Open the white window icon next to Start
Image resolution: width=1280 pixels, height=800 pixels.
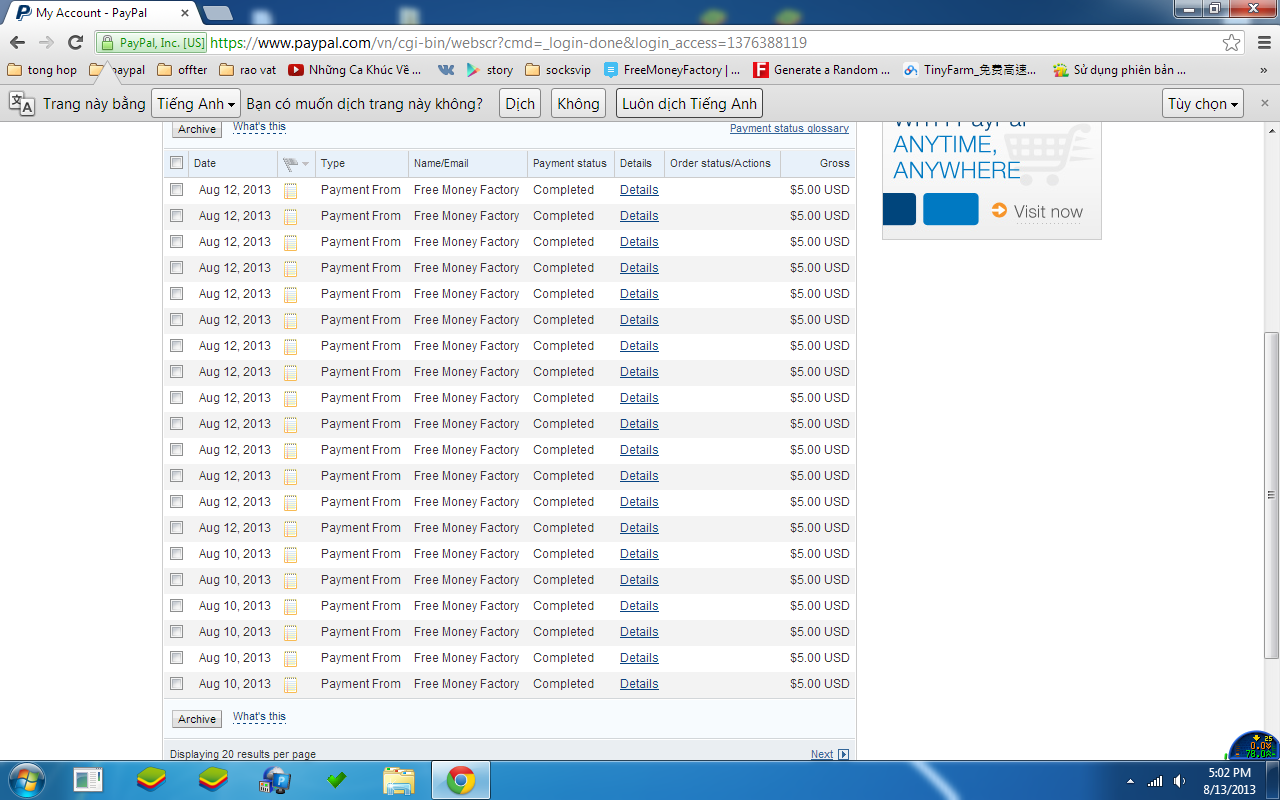89,779
